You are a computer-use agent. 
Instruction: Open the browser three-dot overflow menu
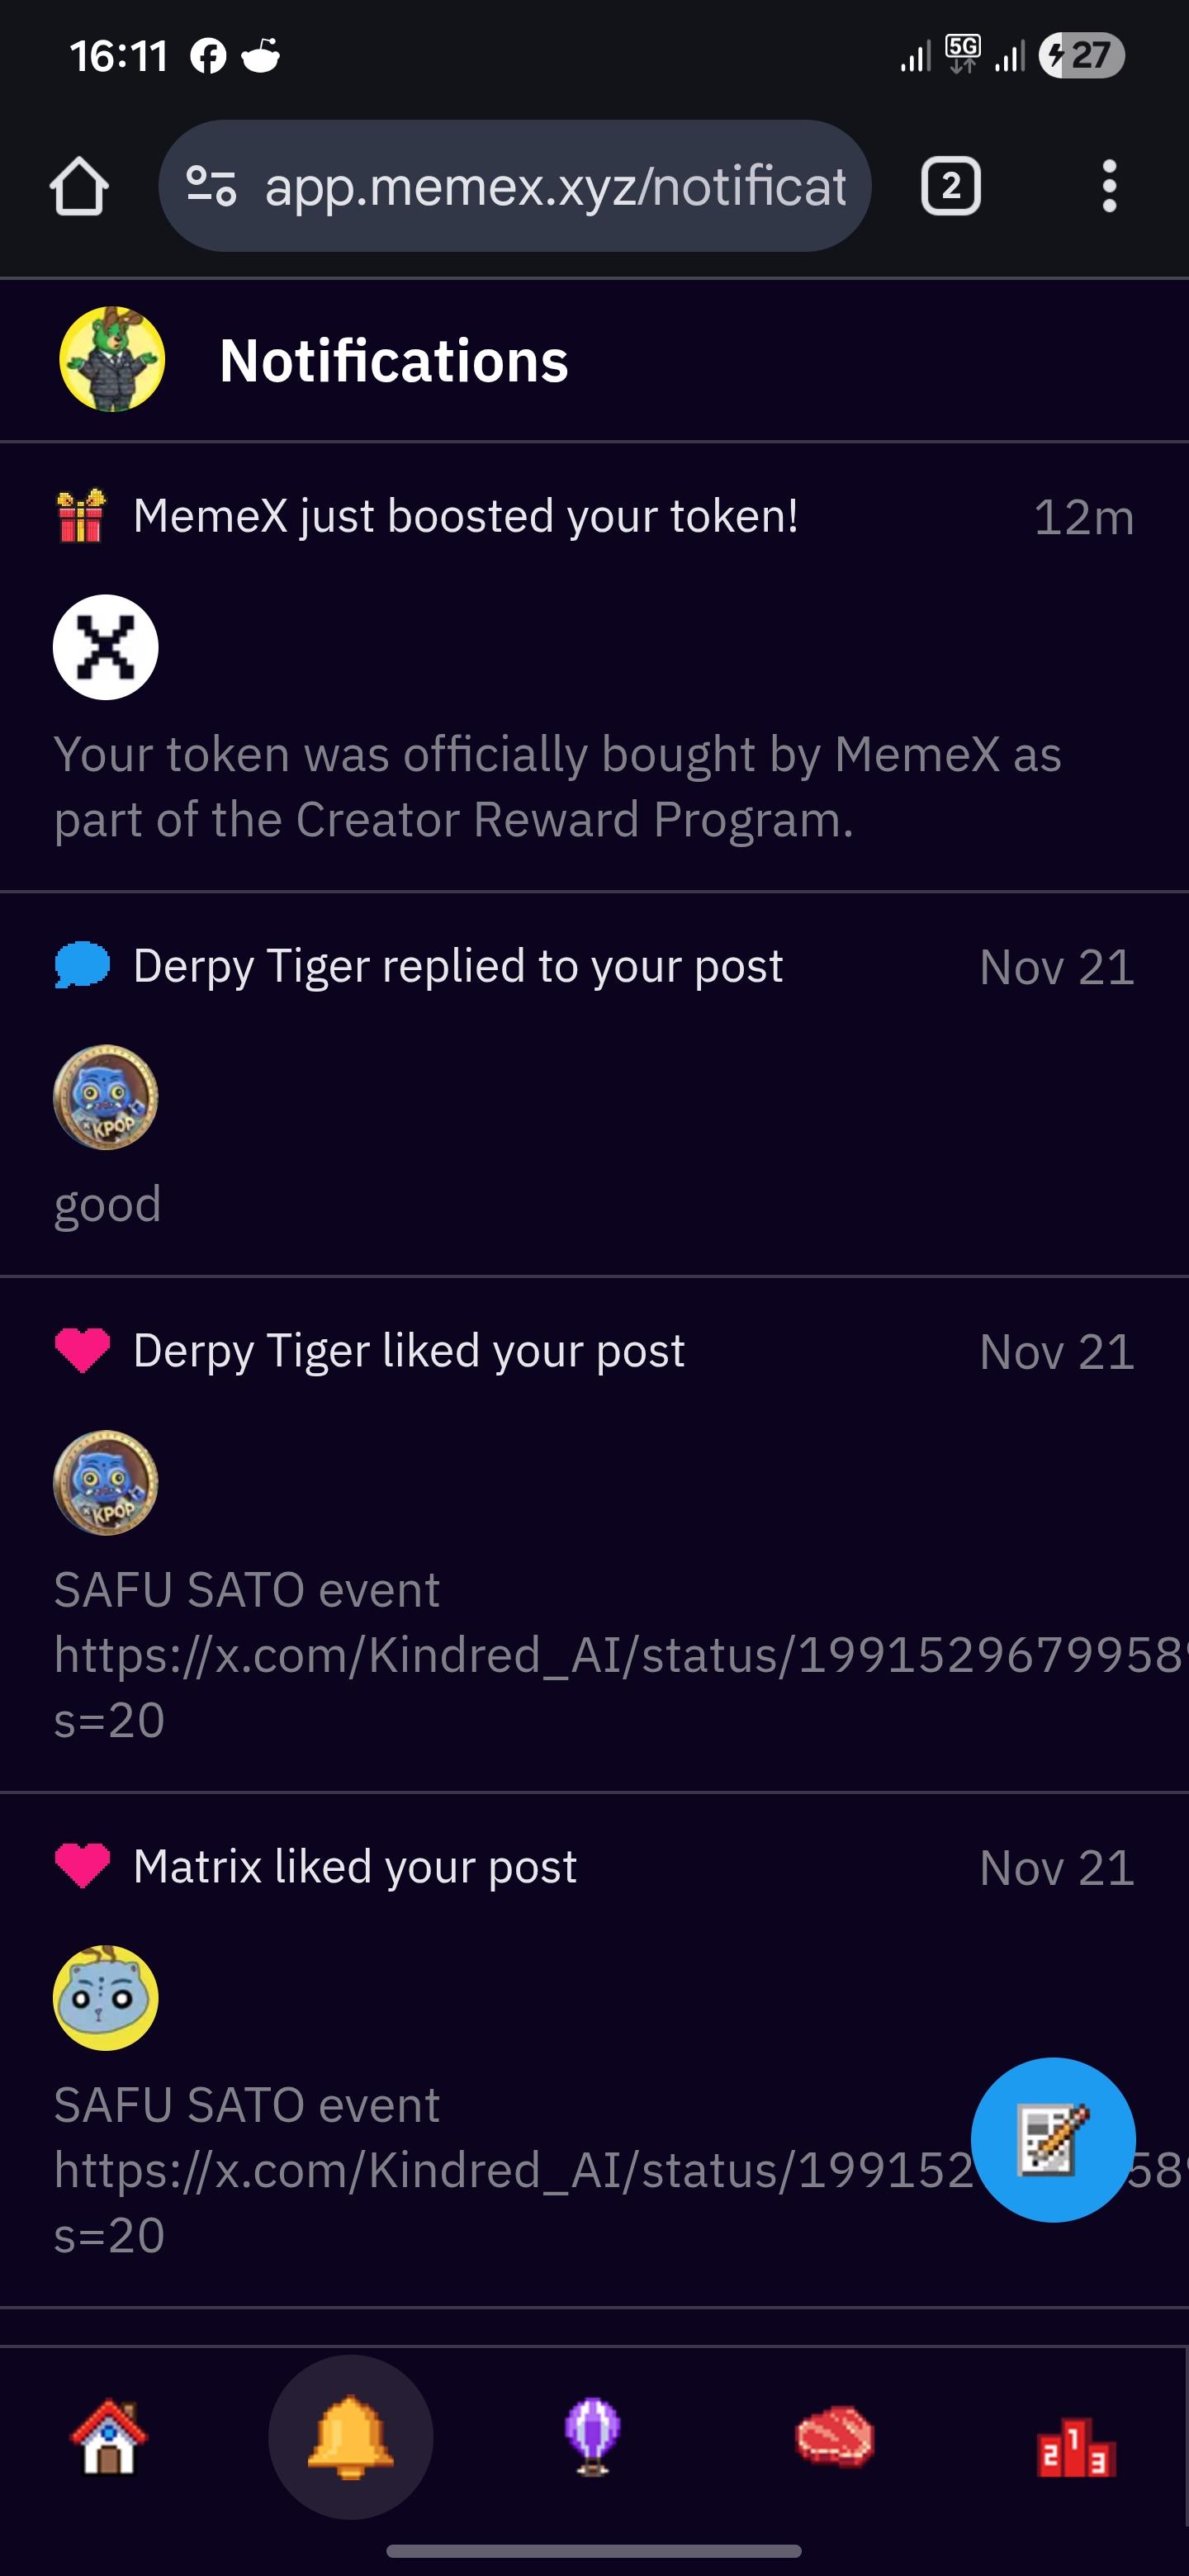point(1108,187)
